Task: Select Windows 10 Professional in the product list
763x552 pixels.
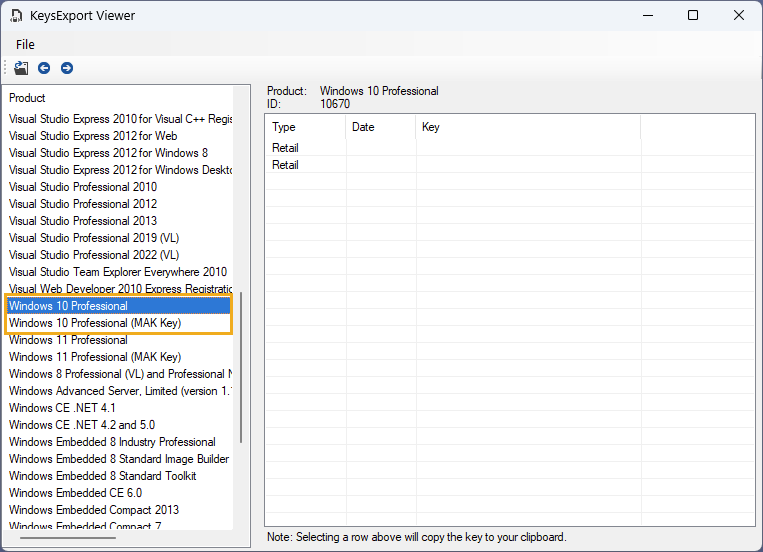Action: click(x=120, y=306)
